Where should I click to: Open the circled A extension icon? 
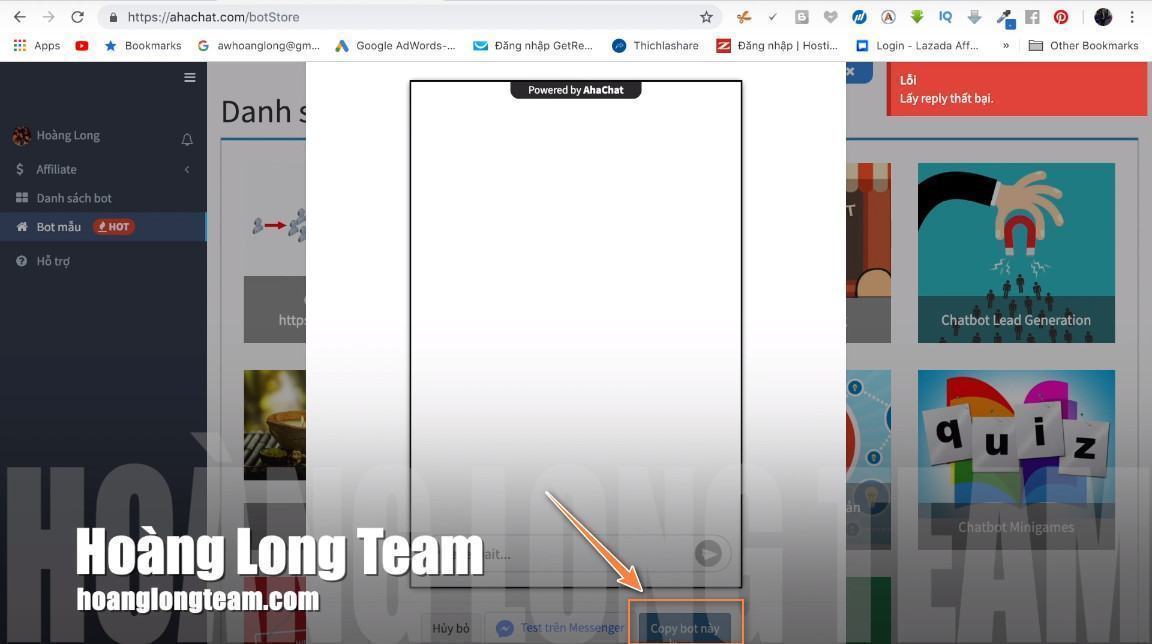coord(888,17)
